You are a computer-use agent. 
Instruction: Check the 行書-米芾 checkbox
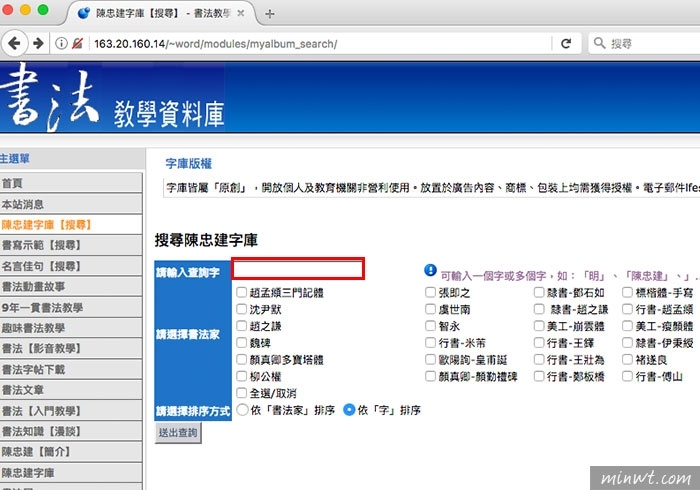point(430,343)
